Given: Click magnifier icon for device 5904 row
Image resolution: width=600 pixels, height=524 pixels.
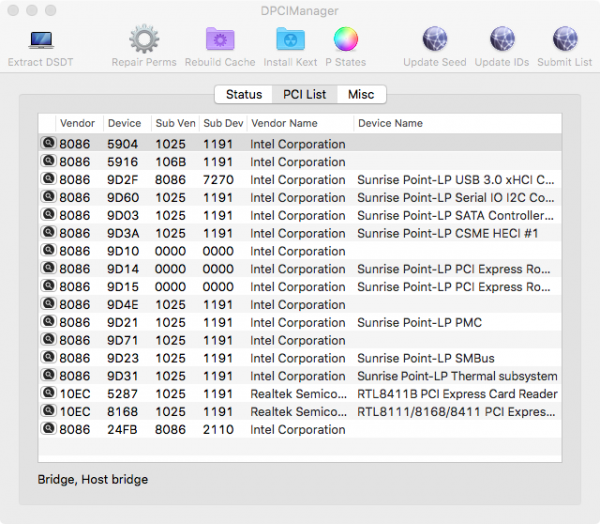Looking at the screenshot, I should click(x=47, y=144).
